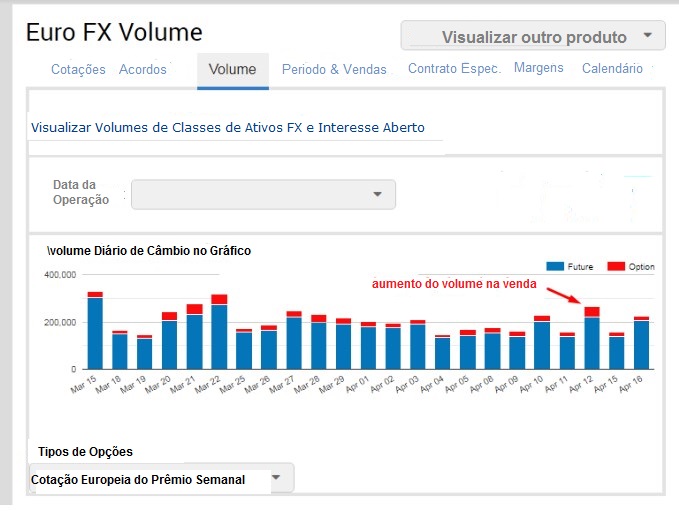
Task: Click the Volume tab
Action: [x=232, y=69]
